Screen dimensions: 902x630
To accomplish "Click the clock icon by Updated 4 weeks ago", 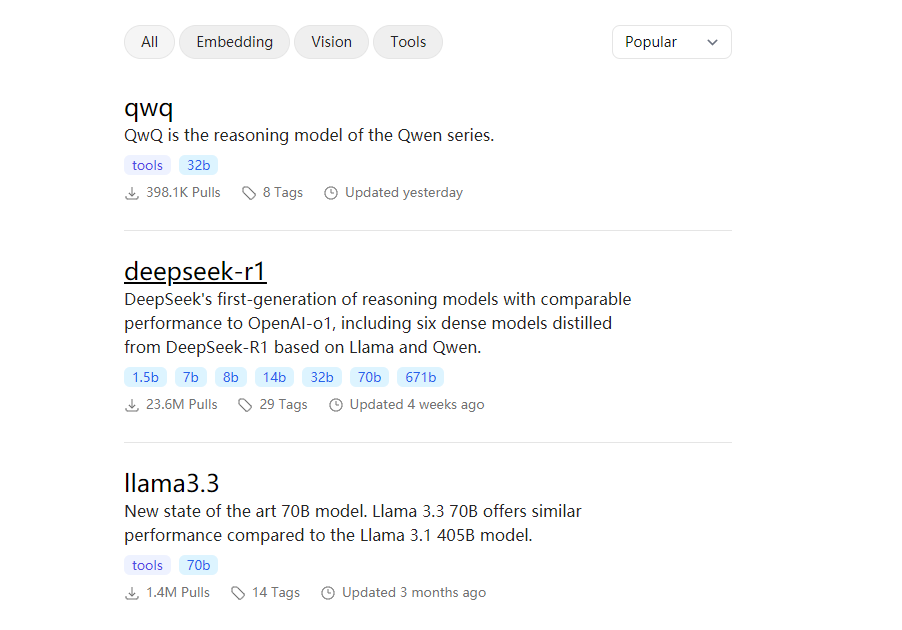I will [x=336, y=405].
